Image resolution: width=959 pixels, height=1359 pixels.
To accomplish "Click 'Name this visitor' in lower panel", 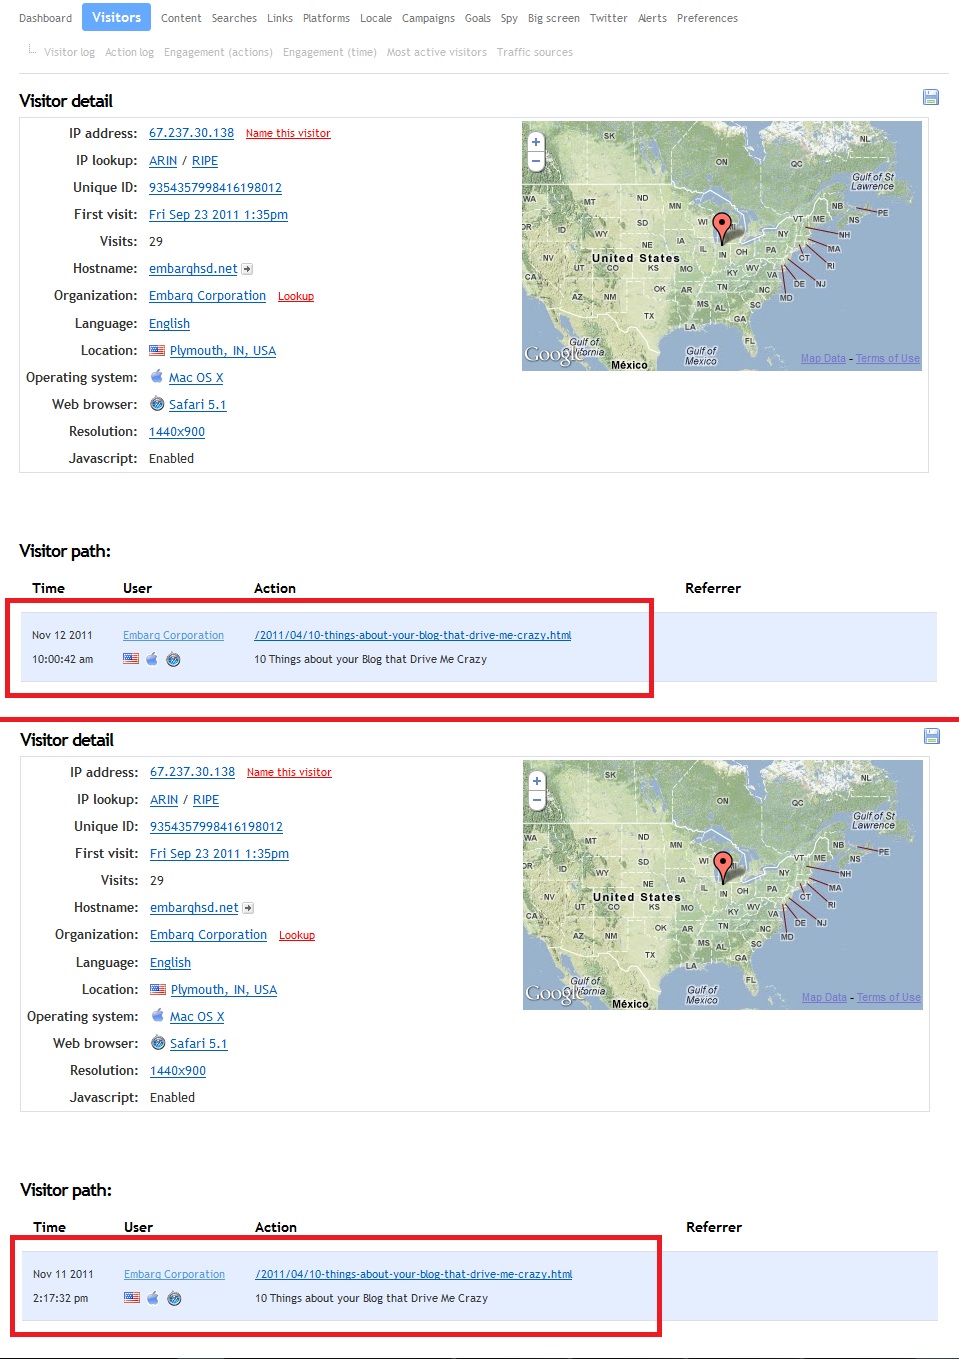I will pos(289,772).
